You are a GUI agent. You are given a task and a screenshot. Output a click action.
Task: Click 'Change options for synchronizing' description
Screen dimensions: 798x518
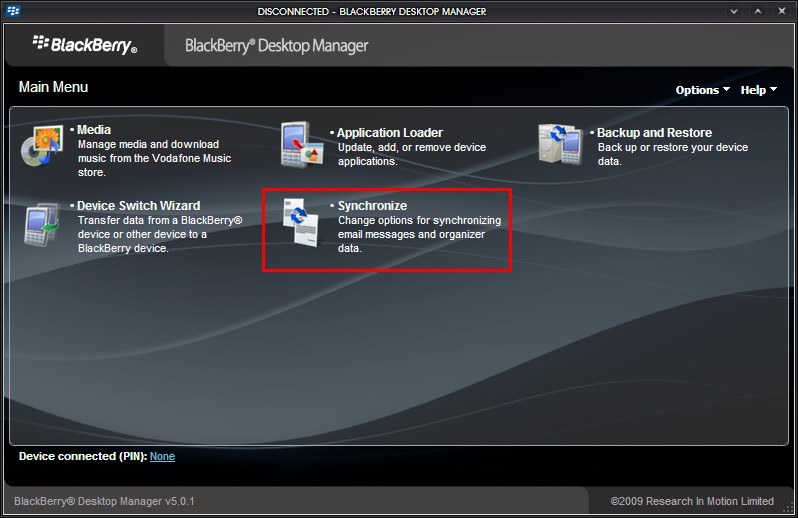(x=419, y=234)
